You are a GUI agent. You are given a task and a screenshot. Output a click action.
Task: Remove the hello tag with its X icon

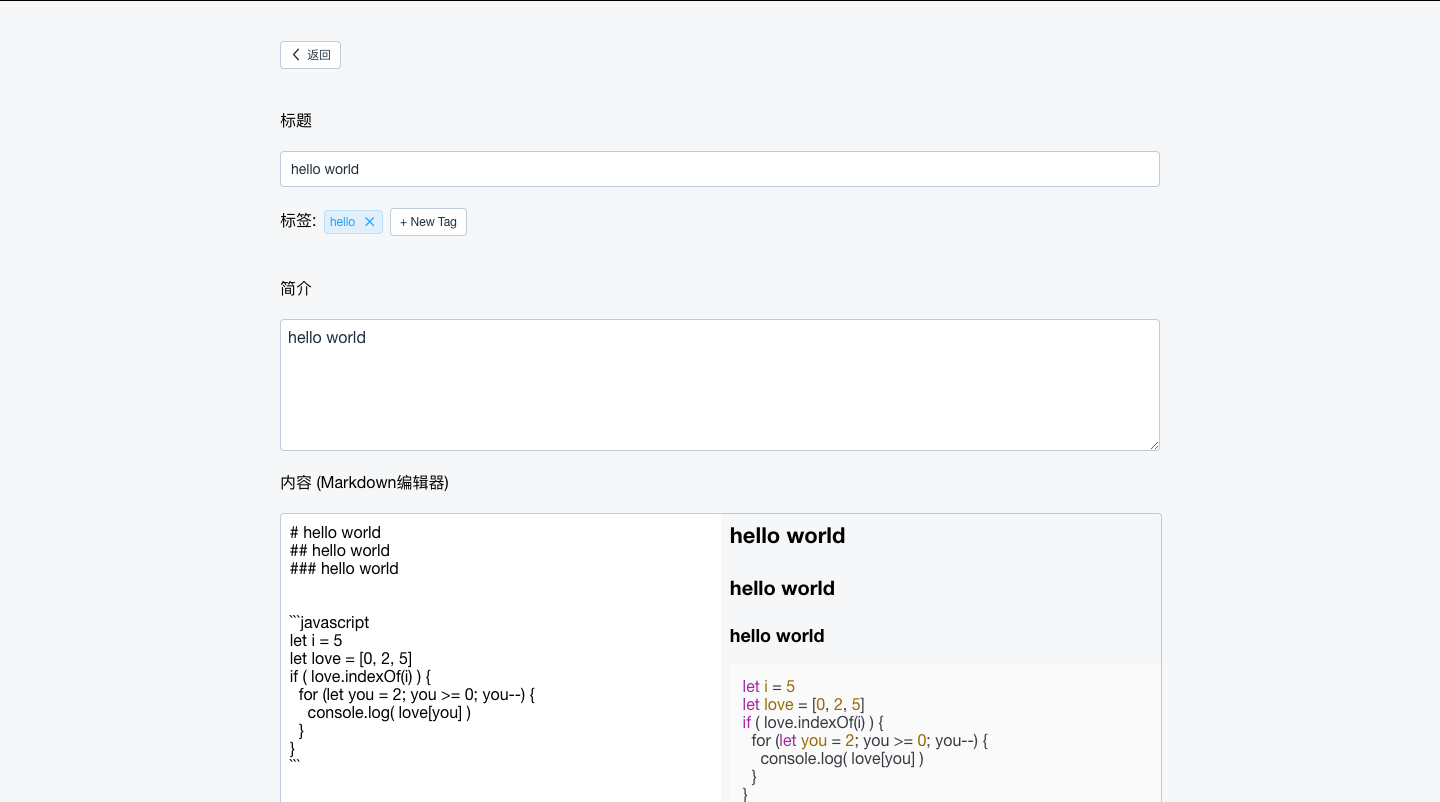coord(370,222)
